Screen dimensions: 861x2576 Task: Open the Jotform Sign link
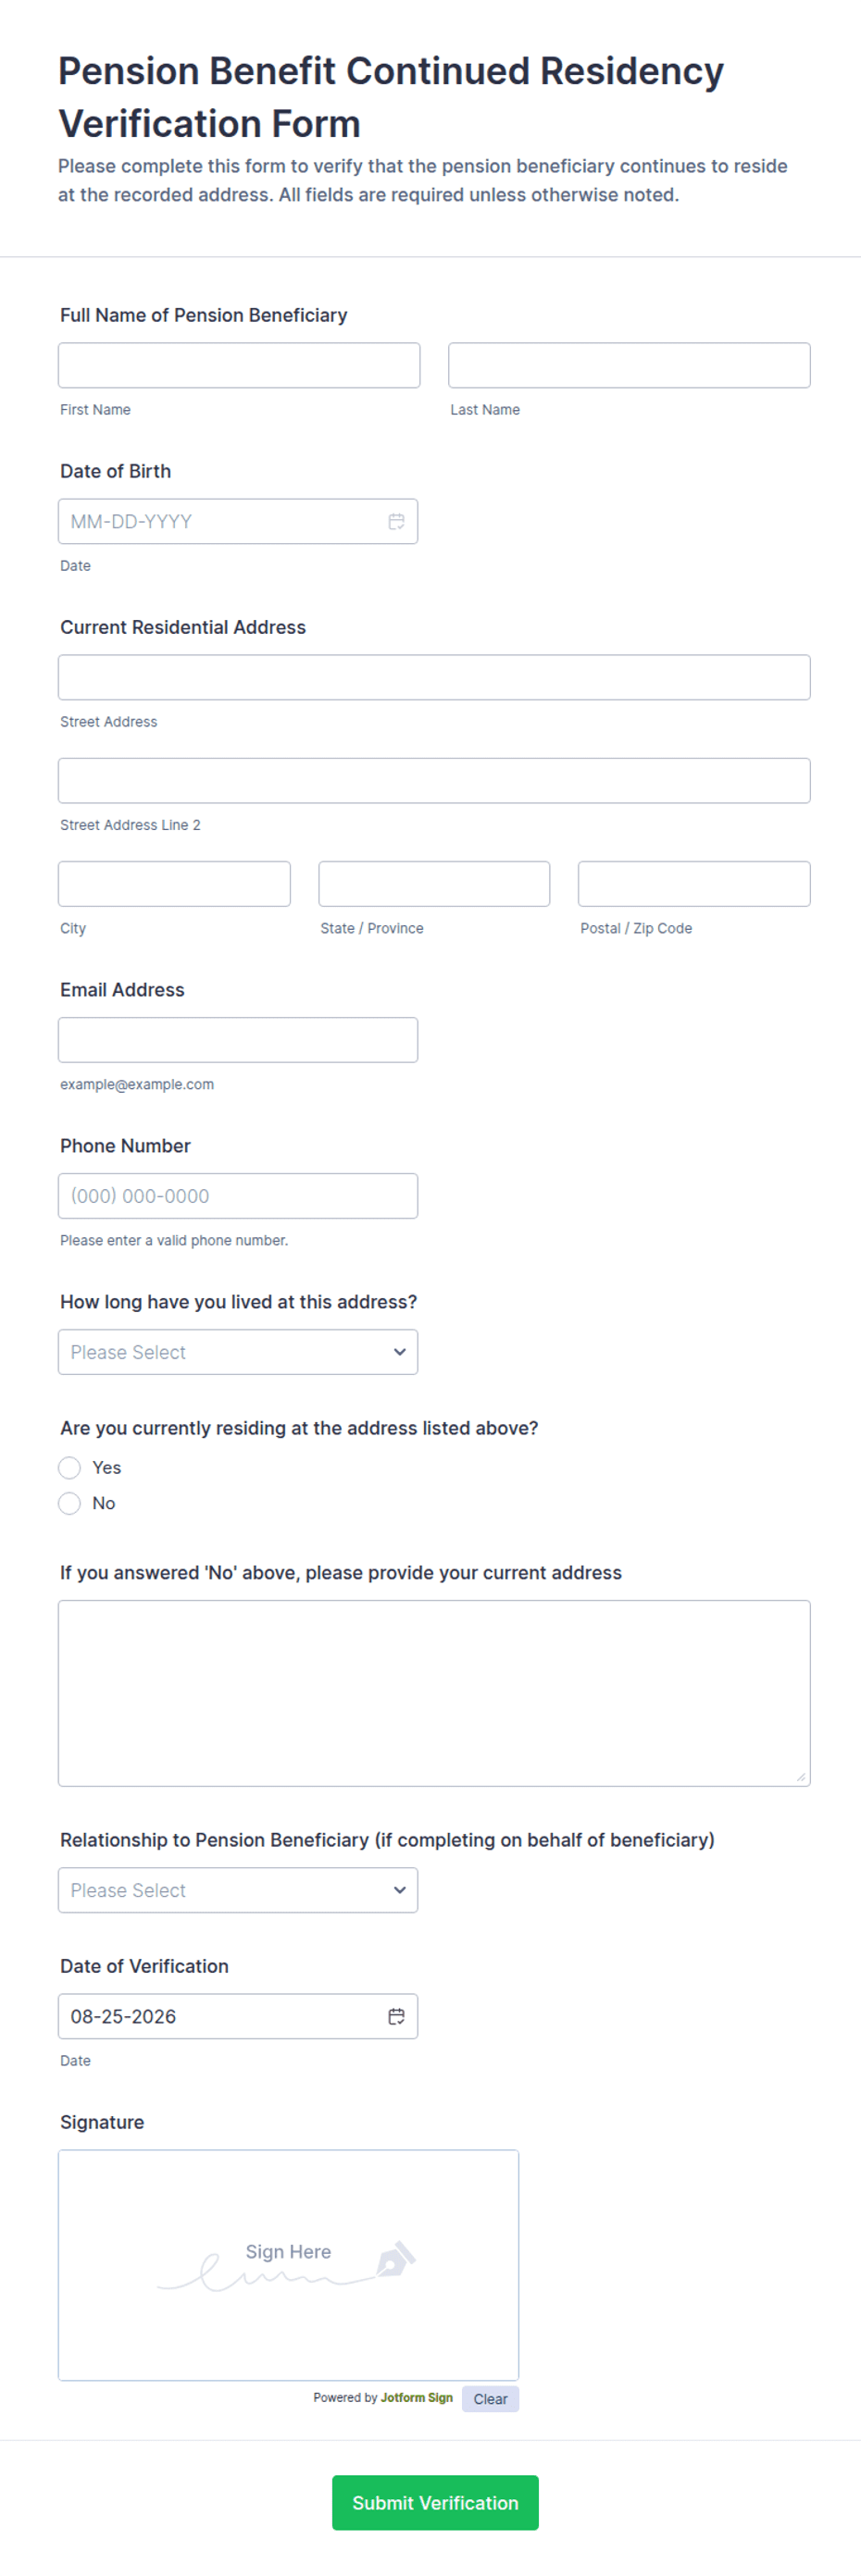416,2397
